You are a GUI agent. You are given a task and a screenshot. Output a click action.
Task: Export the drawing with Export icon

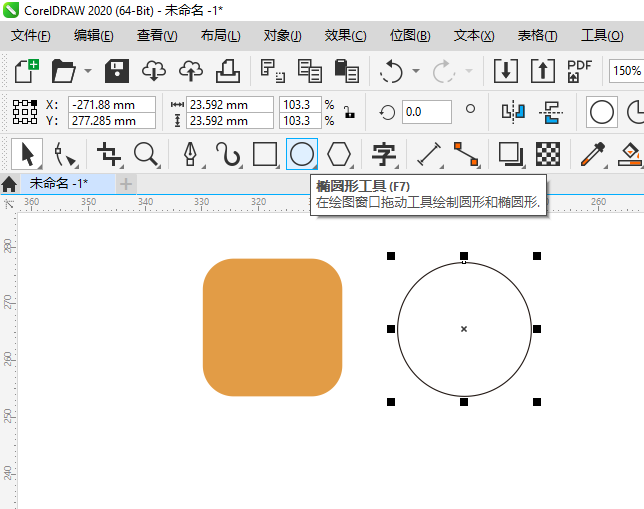543,71
